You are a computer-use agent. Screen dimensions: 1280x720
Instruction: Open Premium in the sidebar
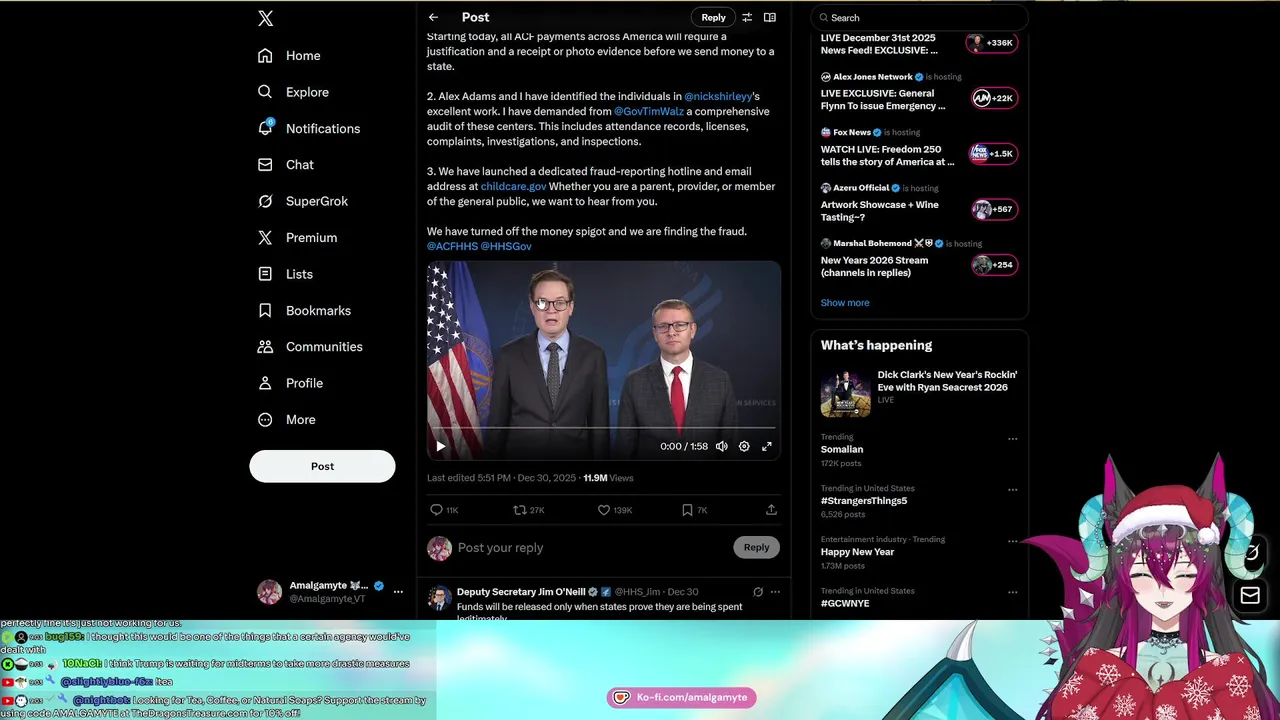(x=298, y=238)
